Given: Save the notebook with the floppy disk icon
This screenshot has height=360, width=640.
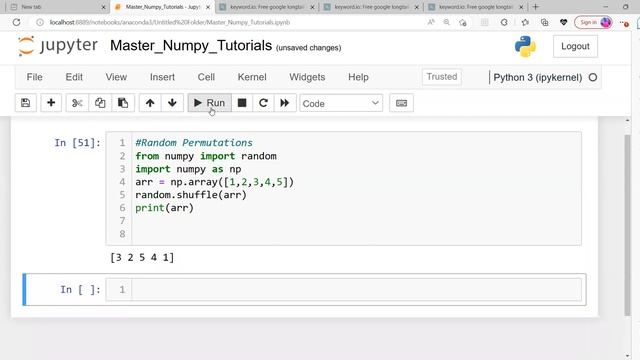Looking at the screenshot, I should [x=25, y=103].
